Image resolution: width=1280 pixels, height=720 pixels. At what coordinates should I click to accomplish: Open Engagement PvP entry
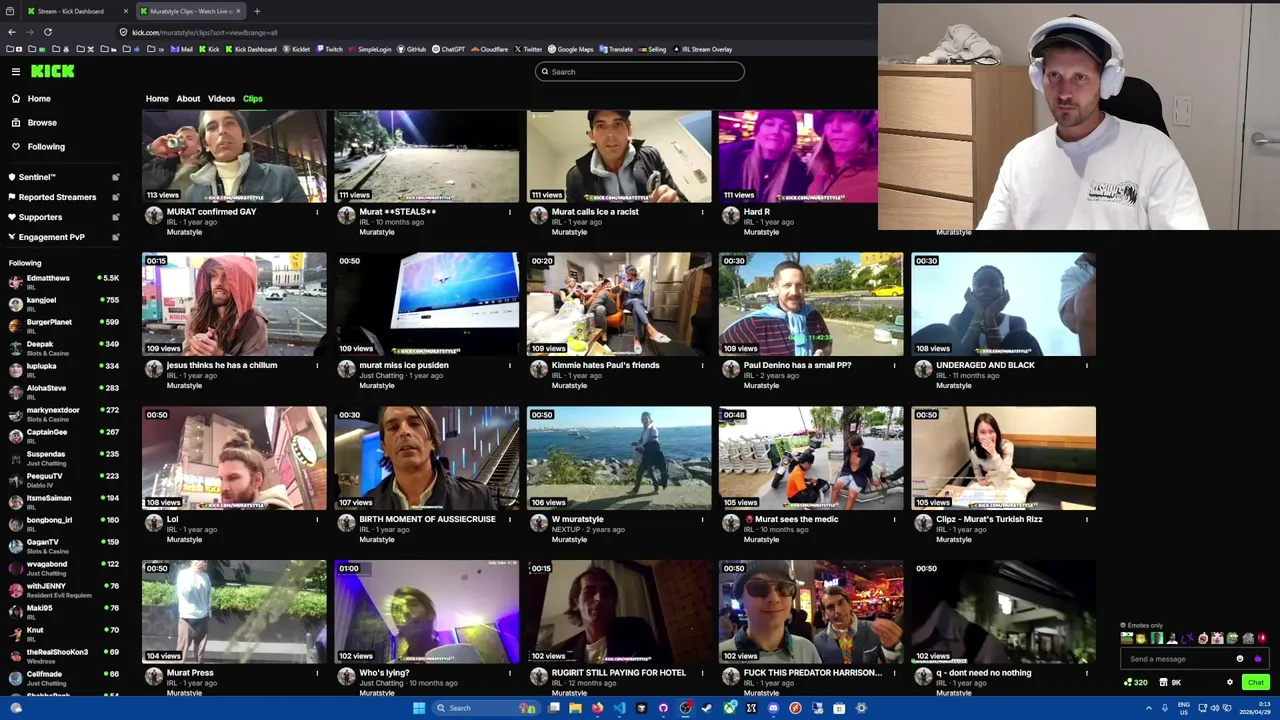click(x=51, y=237)
